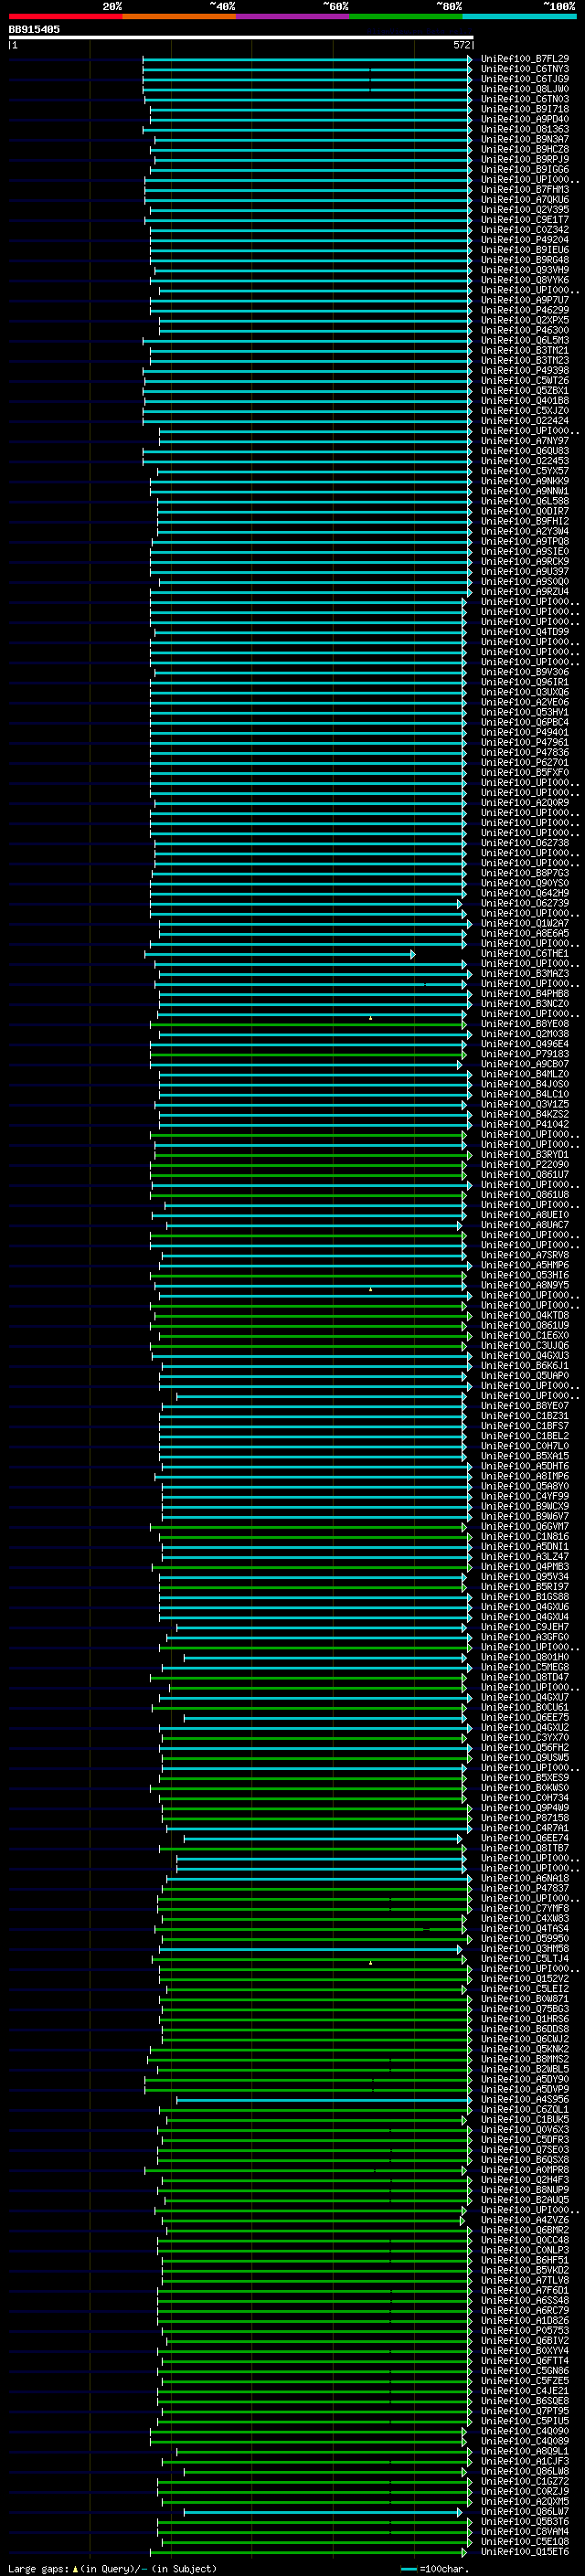Select hit UniRef100_O81363
The image size is (585, 2576).
tap(525, 129)
